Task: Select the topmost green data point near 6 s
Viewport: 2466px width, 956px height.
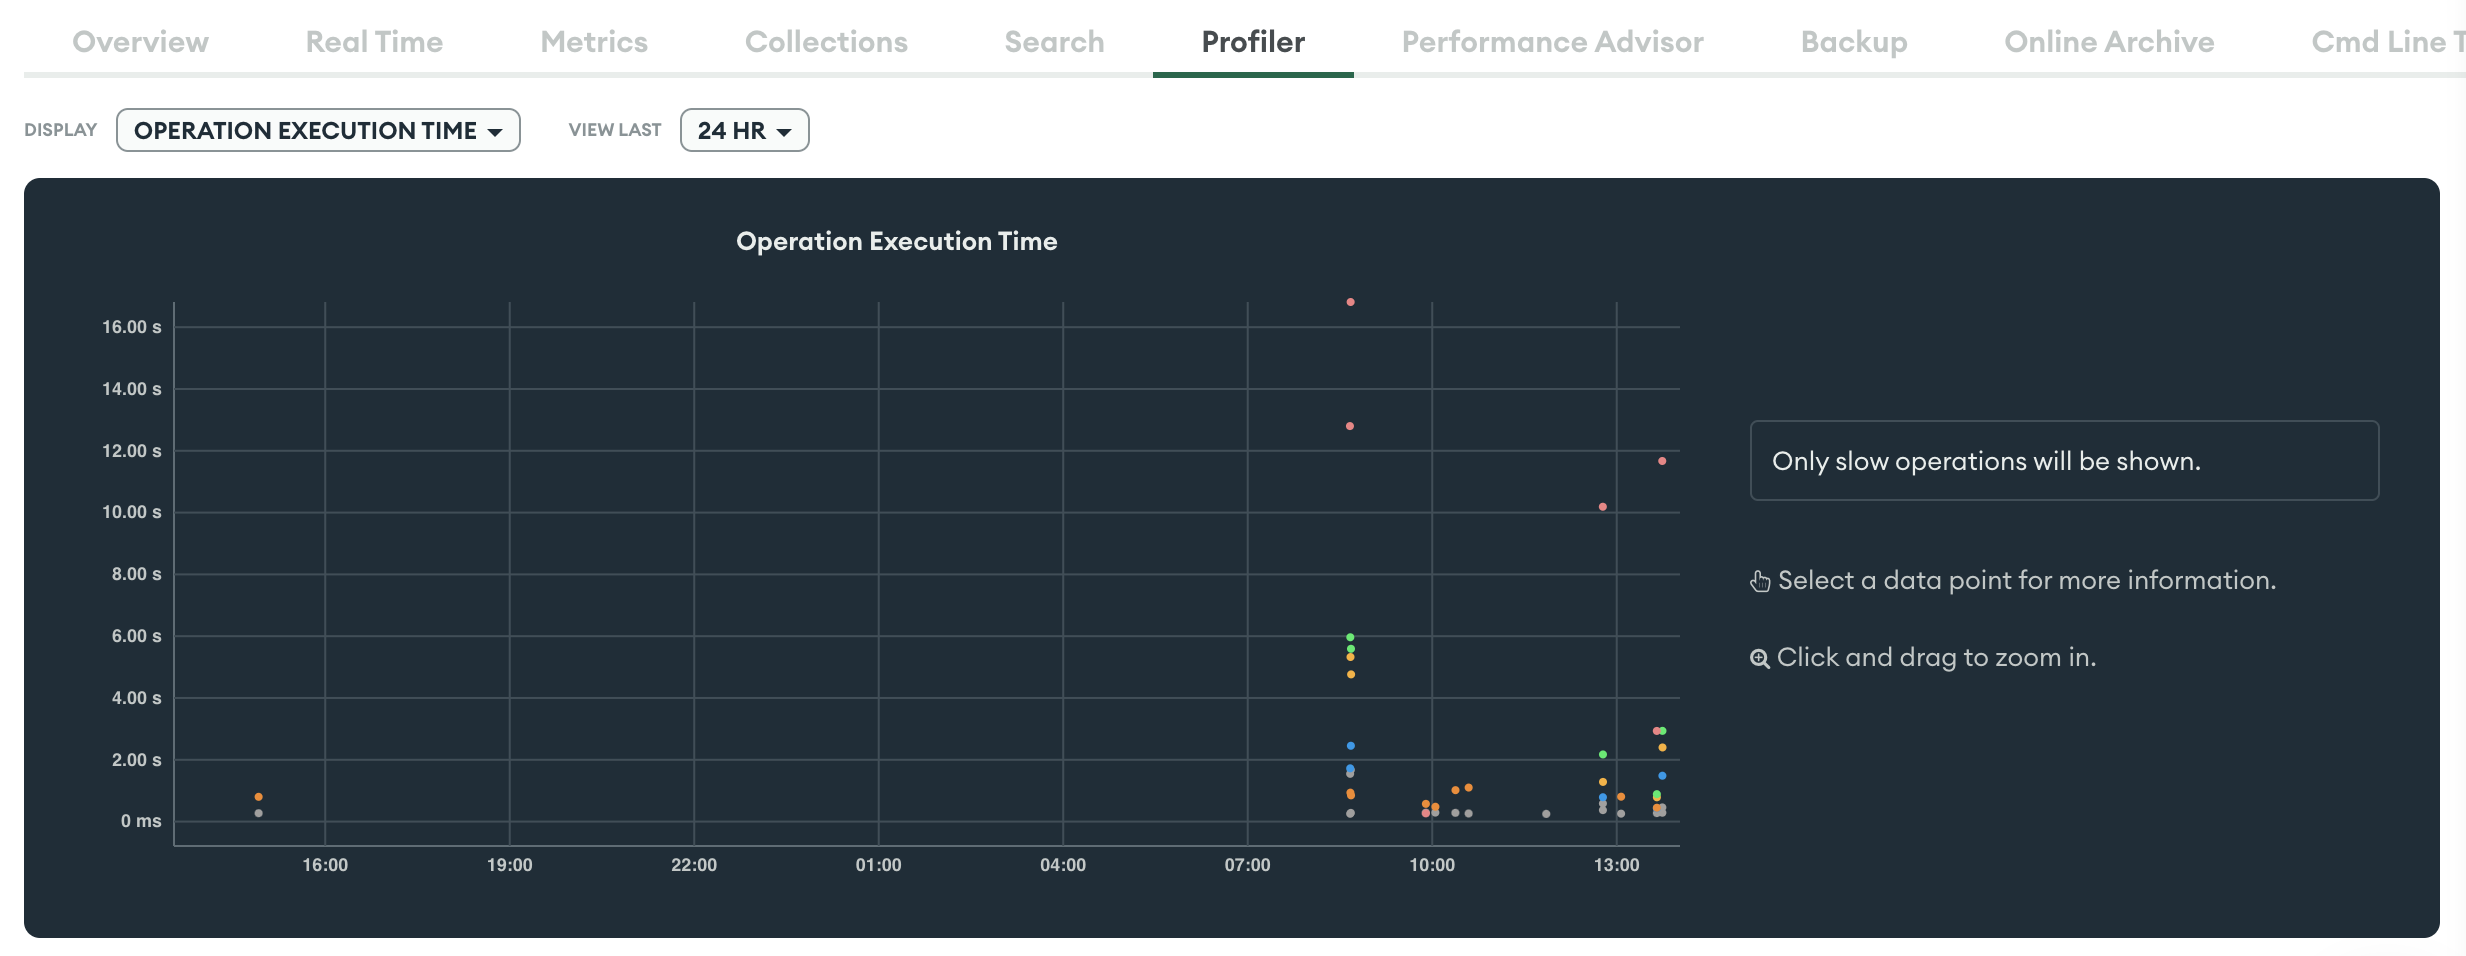Action: coord(1350,637)
